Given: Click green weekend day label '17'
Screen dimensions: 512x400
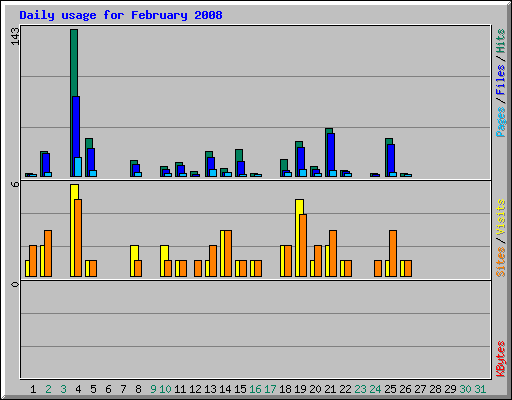Looking at the screenshot, I should click(x=270, y=389).
